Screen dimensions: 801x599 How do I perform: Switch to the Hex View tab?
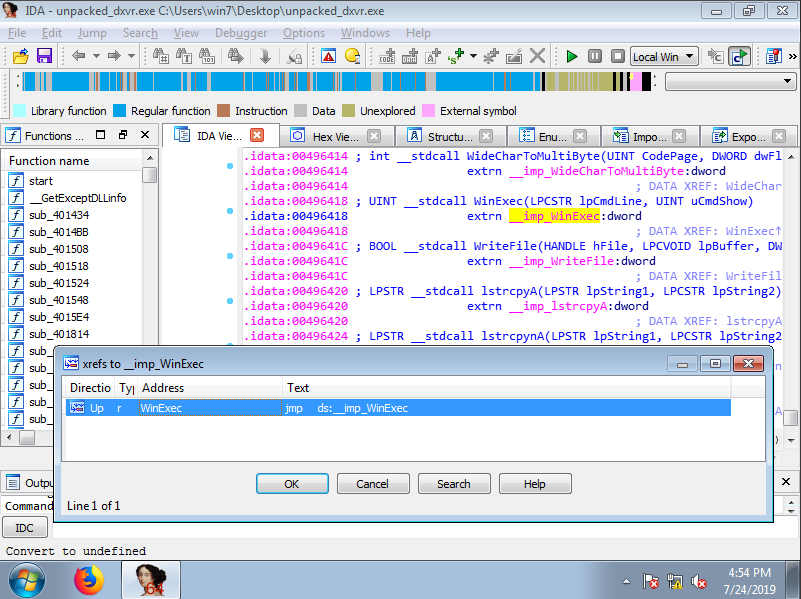coord(336,136)
